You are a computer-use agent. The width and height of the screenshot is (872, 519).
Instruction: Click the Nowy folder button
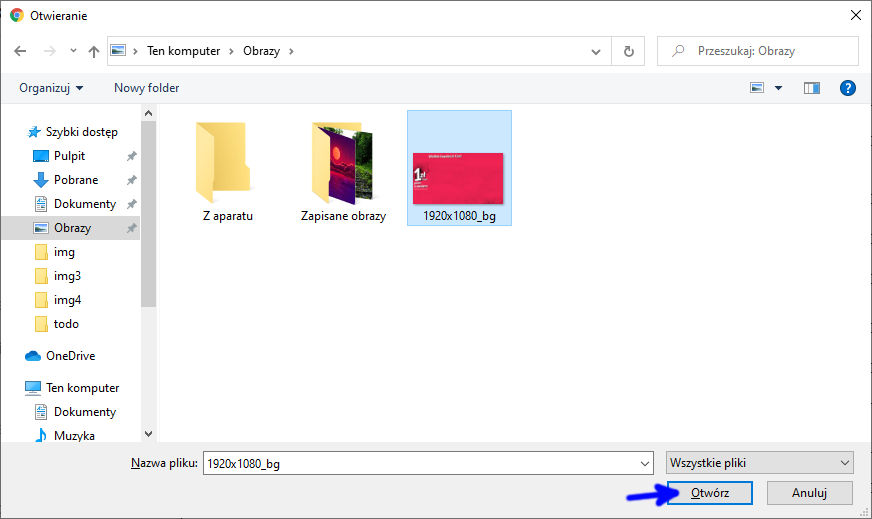point(146,88)
